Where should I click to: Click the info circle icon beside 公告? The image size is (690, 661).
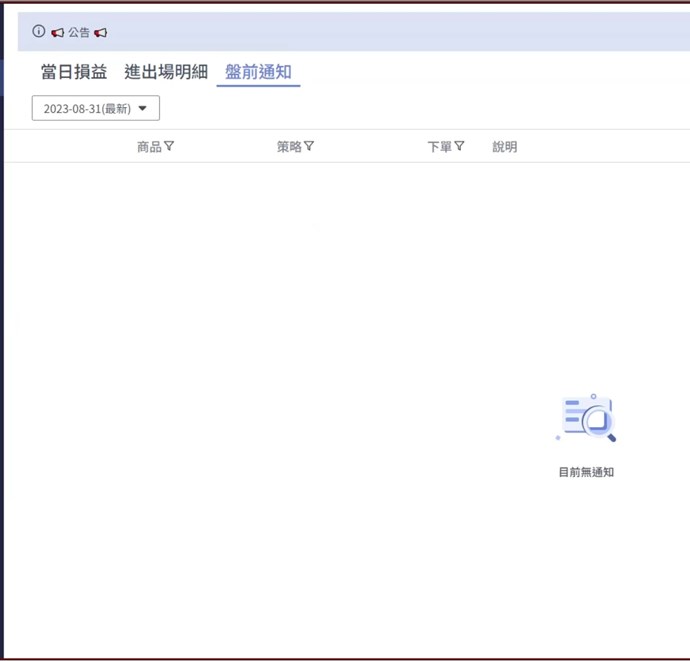click(39, 32)
